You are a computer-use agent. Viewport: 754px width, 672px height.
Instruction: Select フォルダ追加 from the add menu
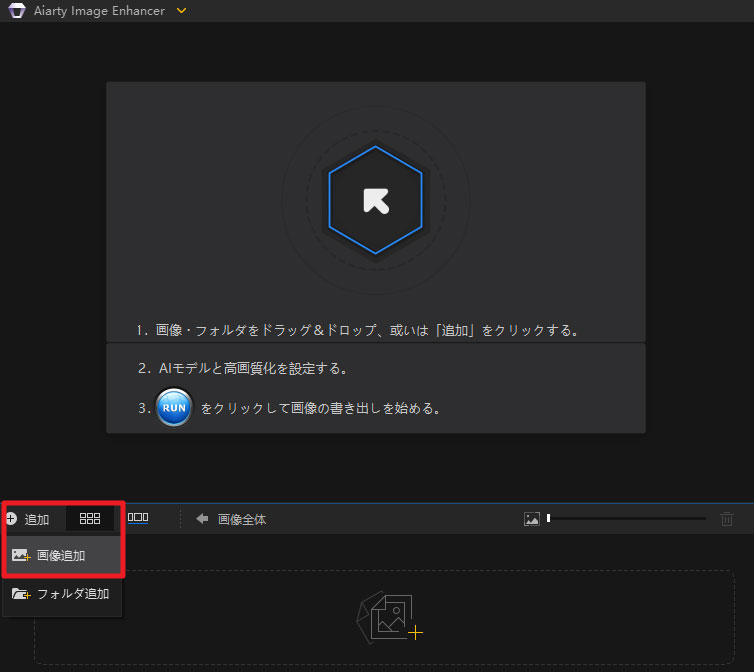click(62, 594)
